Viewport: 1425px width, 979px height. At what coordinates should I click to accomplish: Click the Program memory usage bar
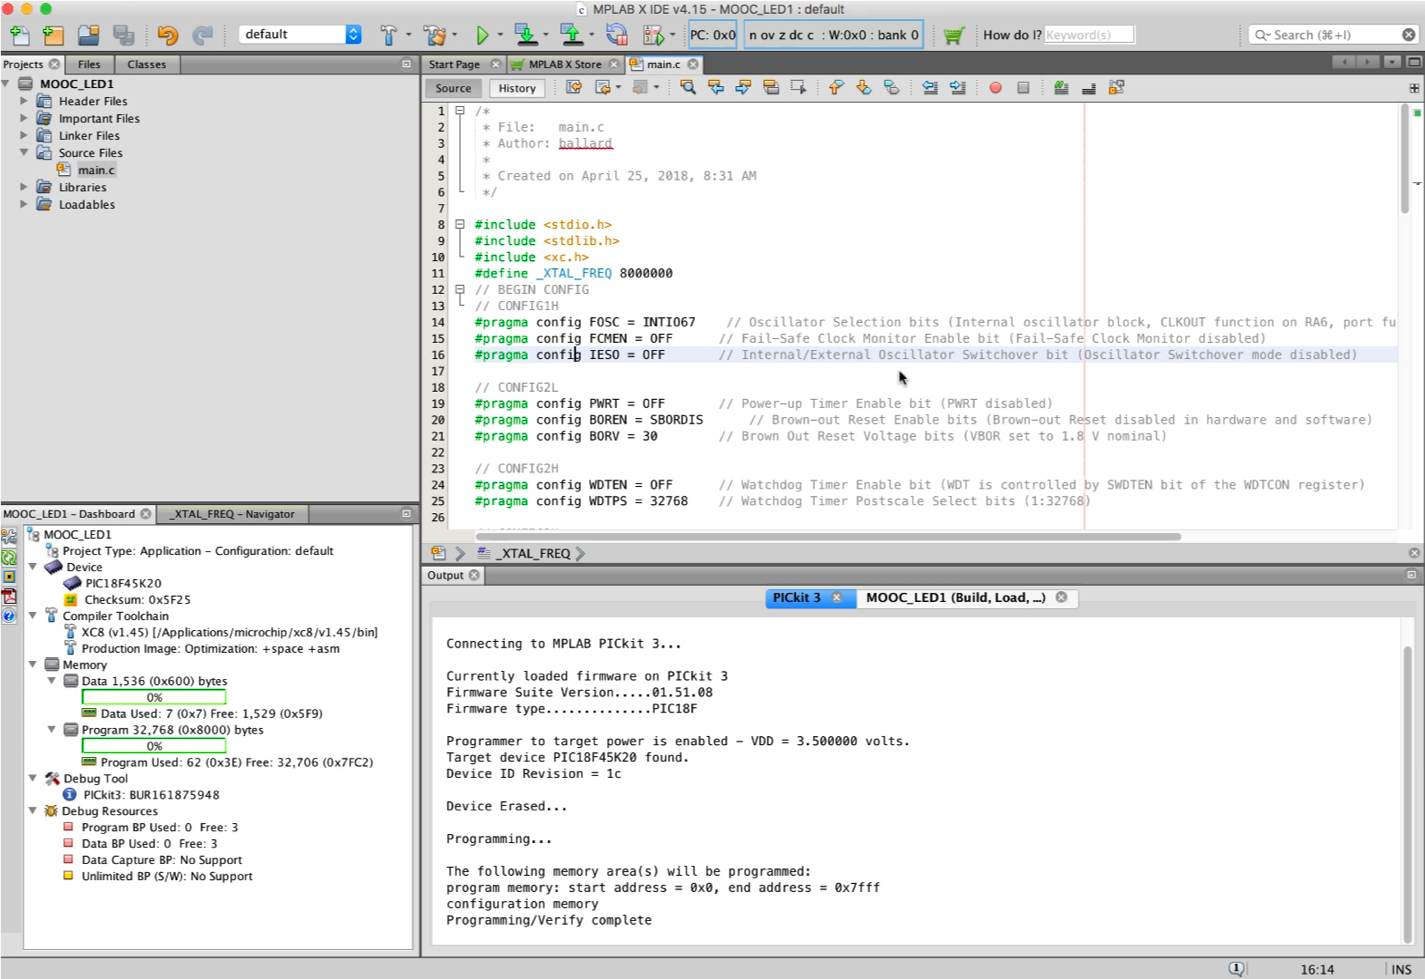153,746
